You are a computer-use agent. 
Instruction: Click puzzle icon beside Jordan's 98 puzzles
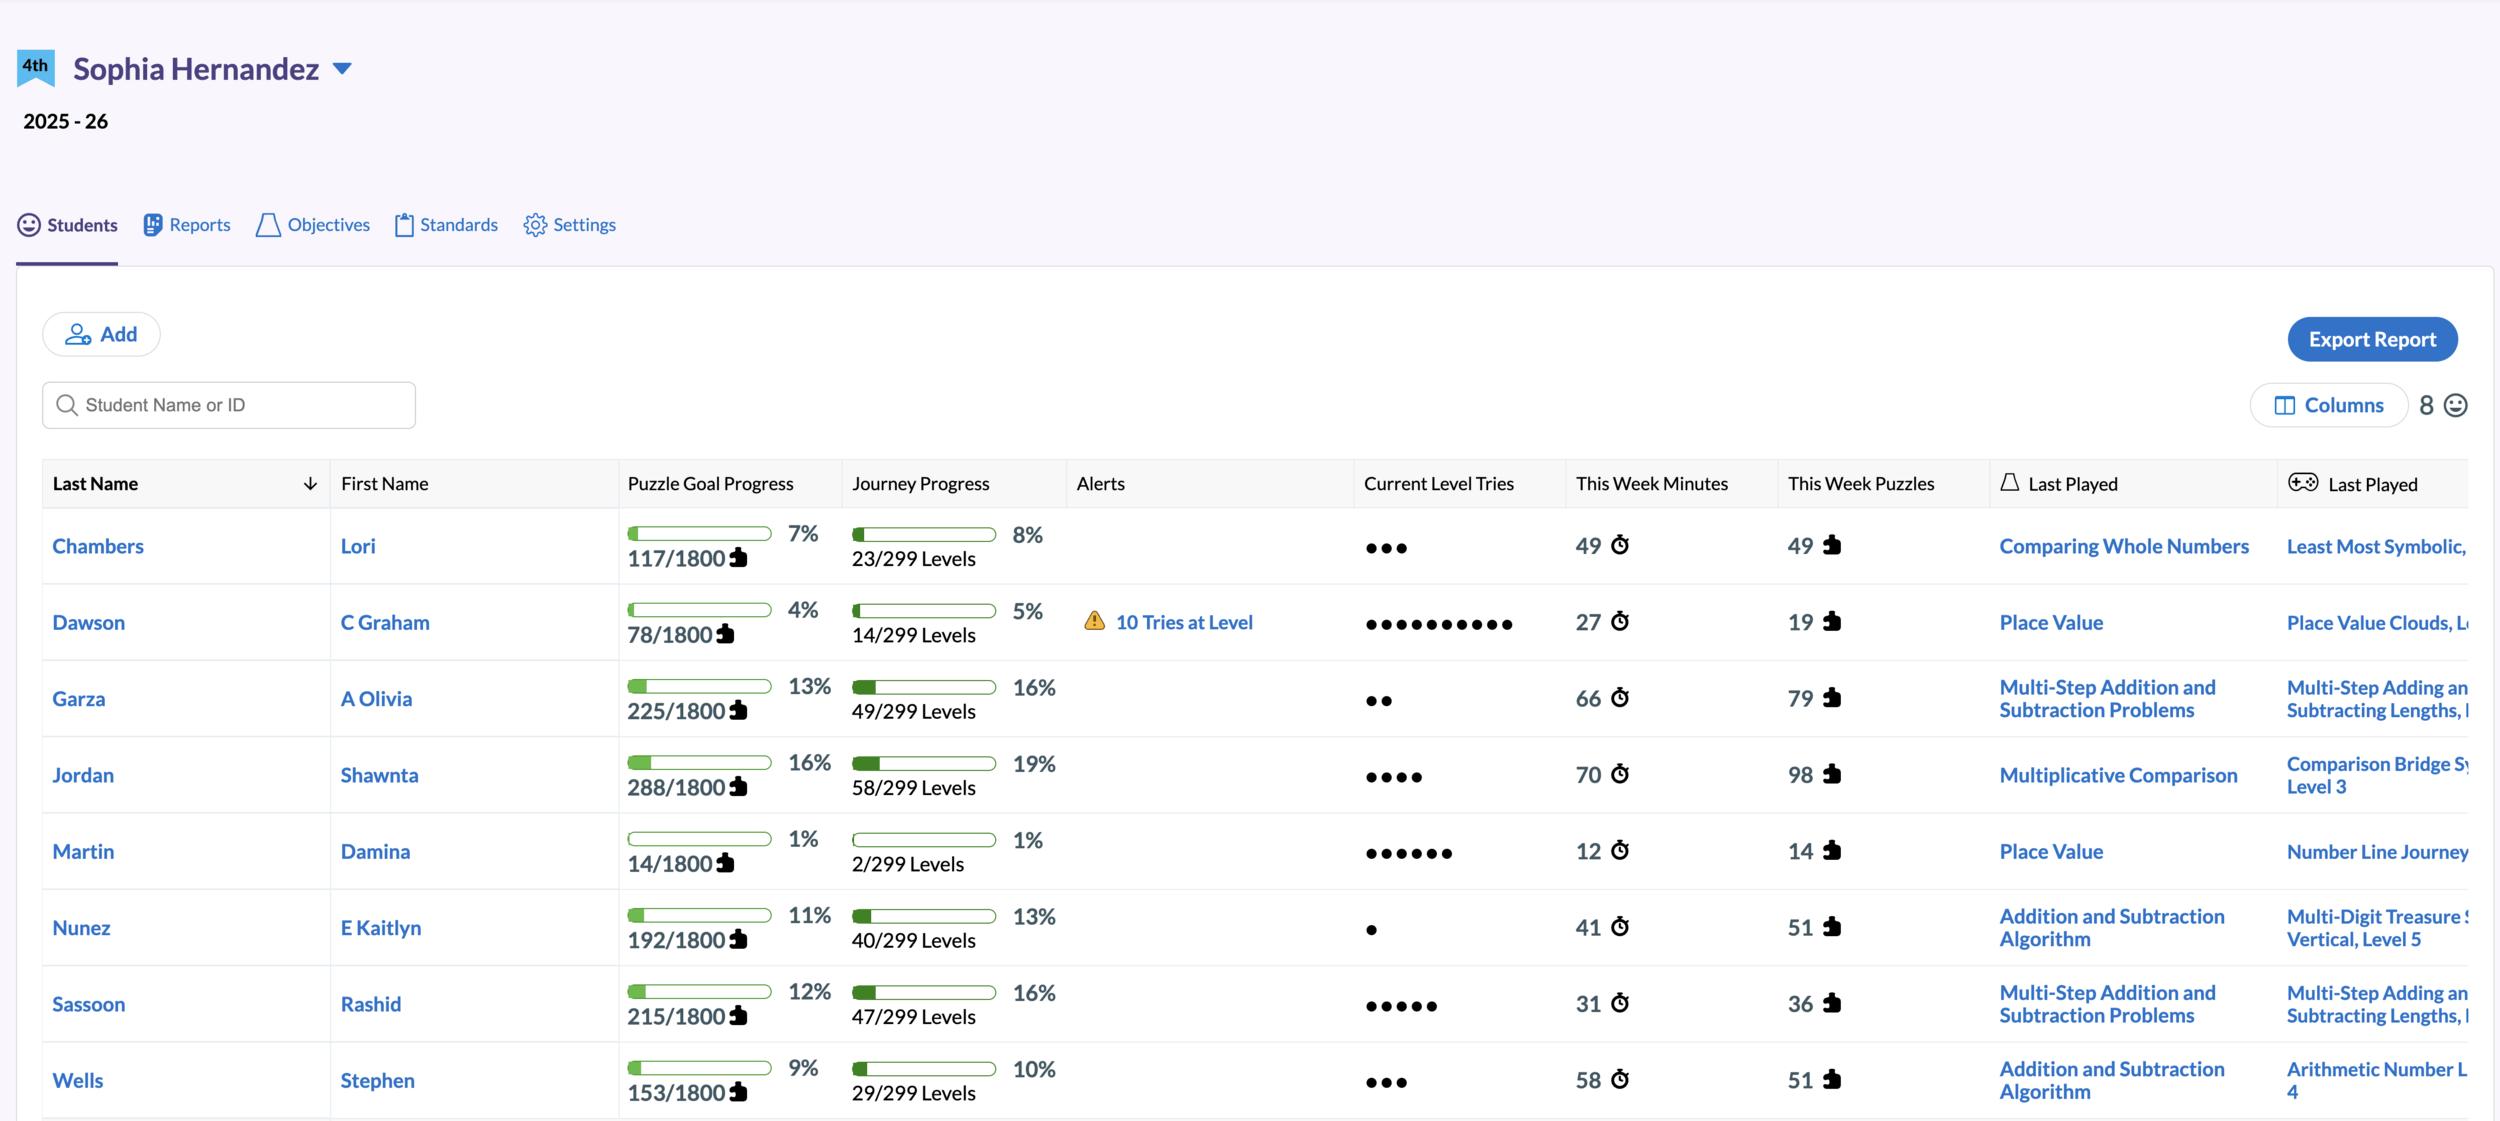pyautogui.click(x=1831, y=774)
